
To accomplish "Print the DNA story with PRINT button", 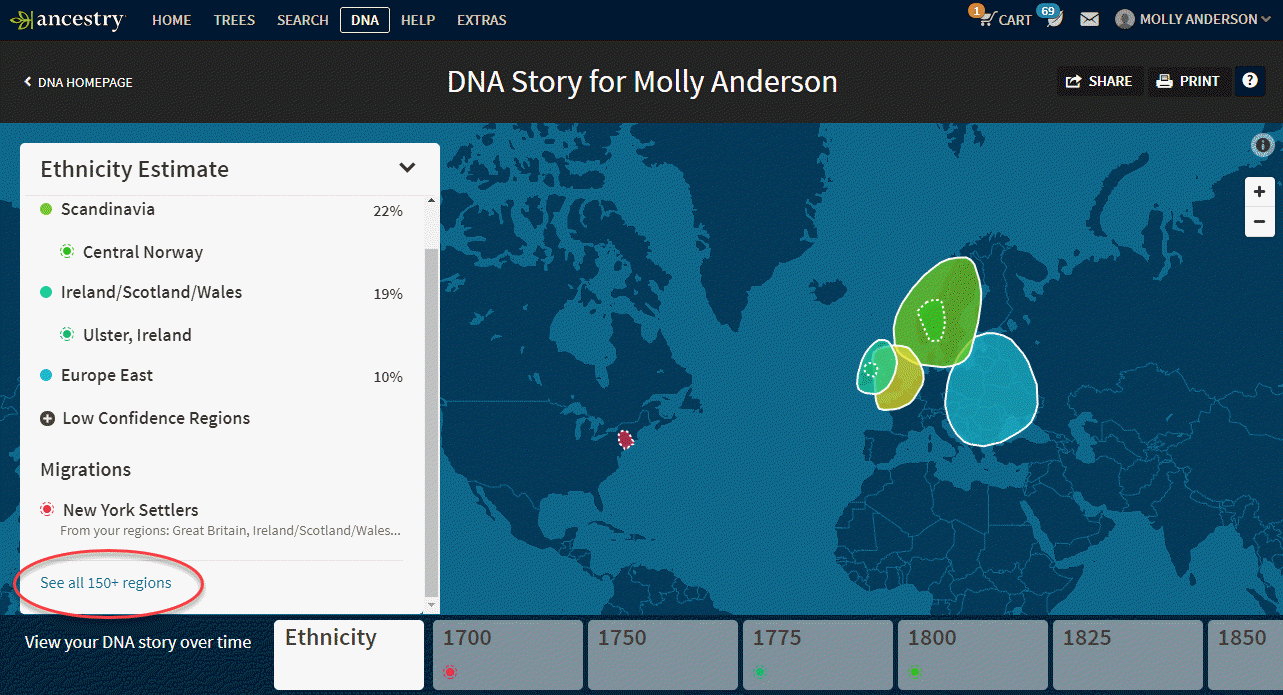I will [x=1189, y=81].
